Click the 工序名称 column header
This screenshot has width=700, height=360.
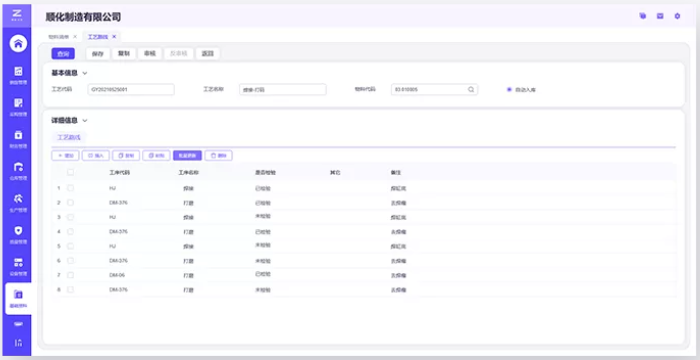(x=189, y=172)
